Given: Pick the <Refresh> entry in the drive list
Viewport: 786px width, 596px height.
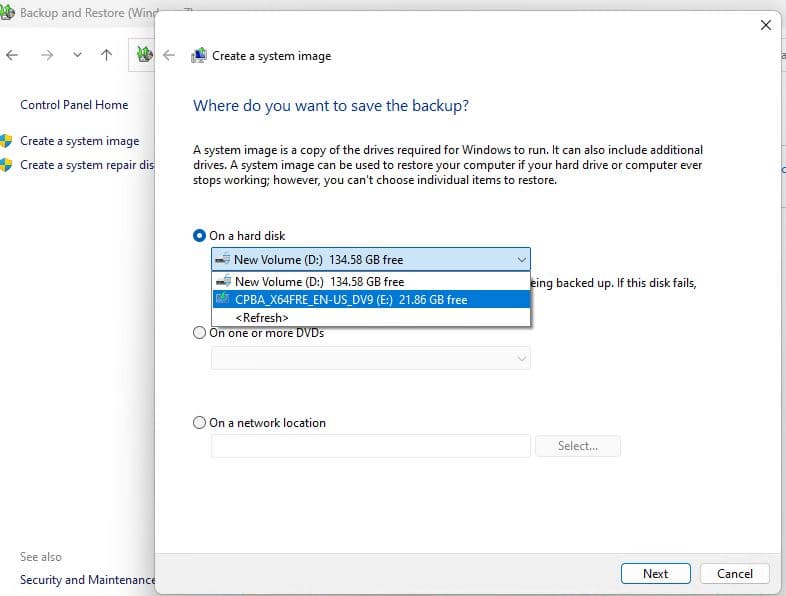Looking at the screenshot, I should [262, 317].
